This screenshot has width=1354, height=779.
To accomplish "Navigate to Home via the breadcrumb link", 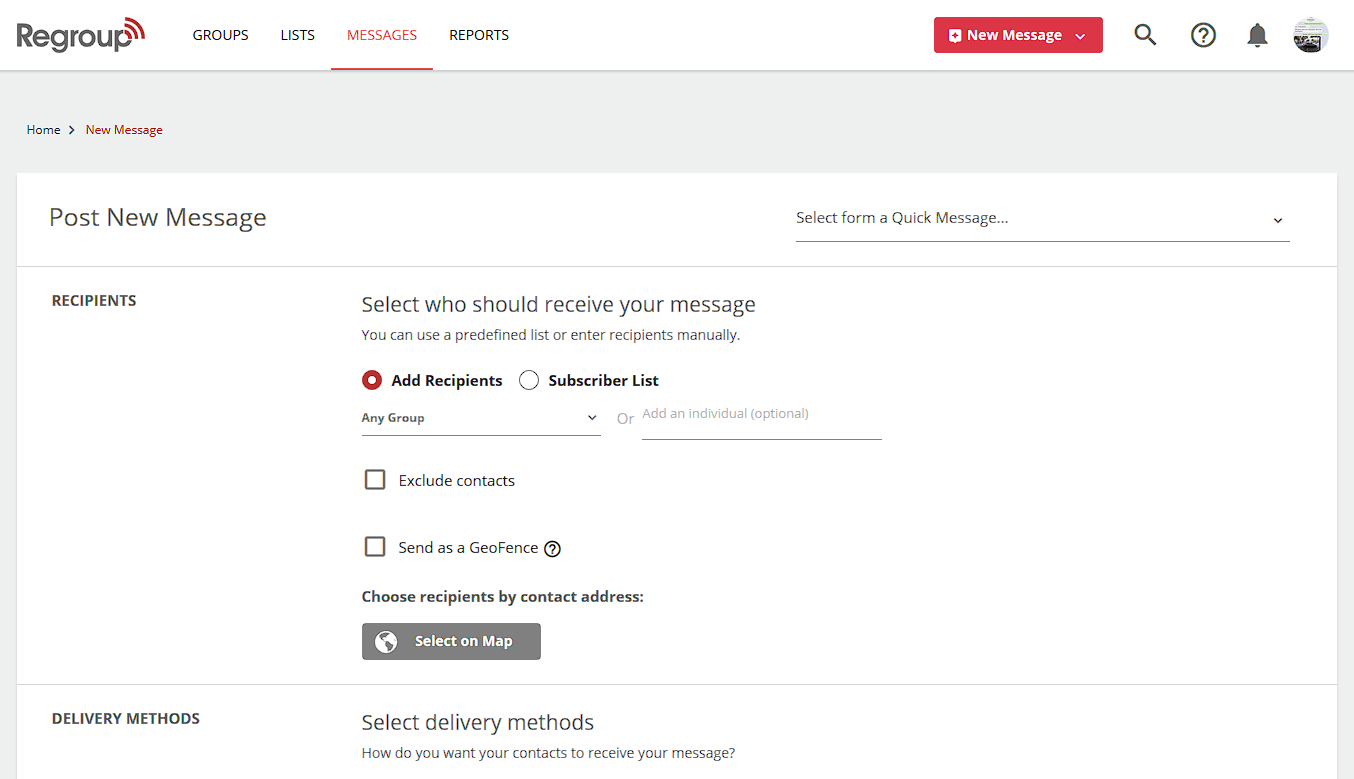I will tap(43, 129).
